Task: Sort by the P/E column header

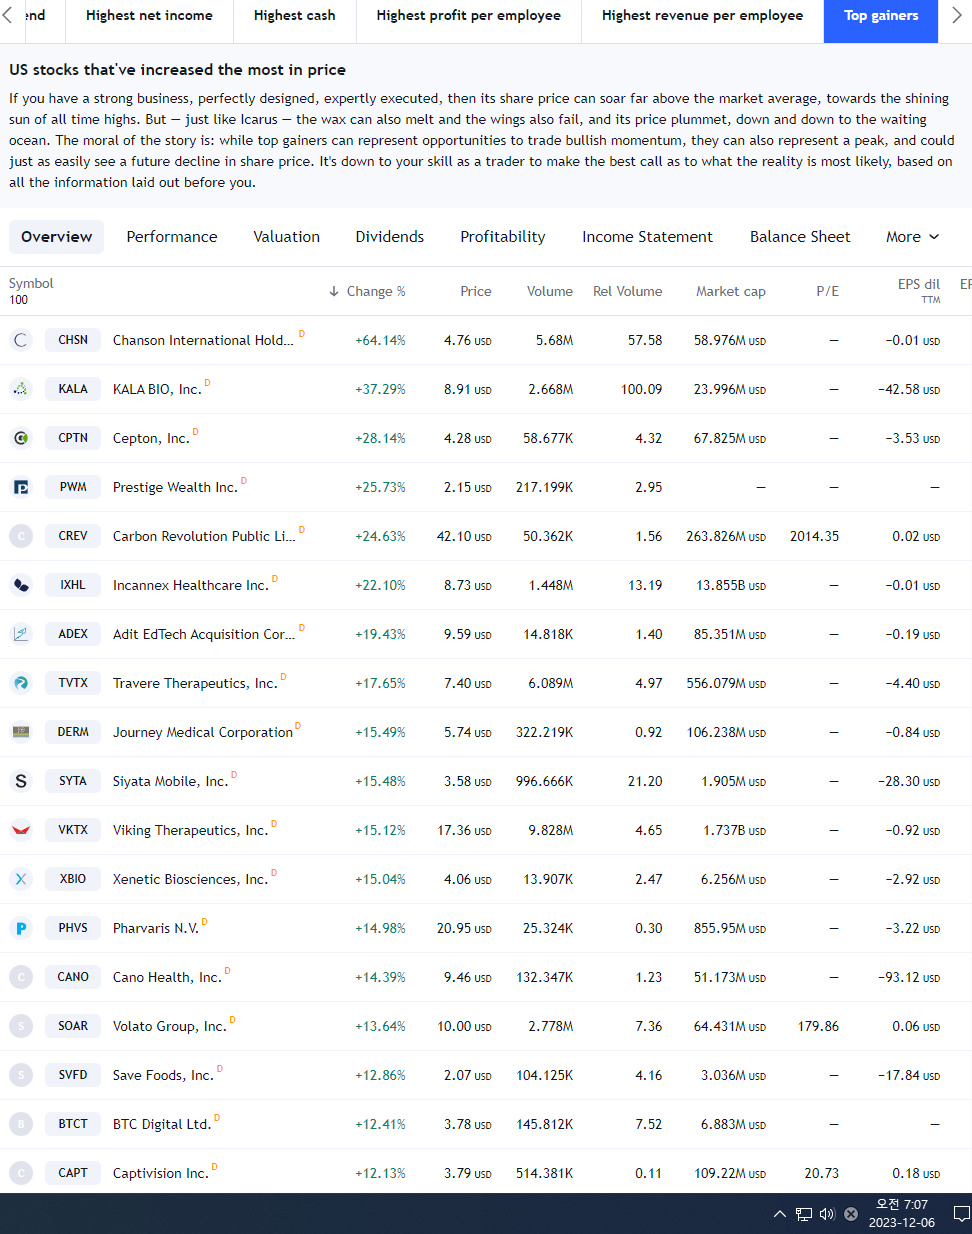Action: pyautogui.click(x=828, y=291)
